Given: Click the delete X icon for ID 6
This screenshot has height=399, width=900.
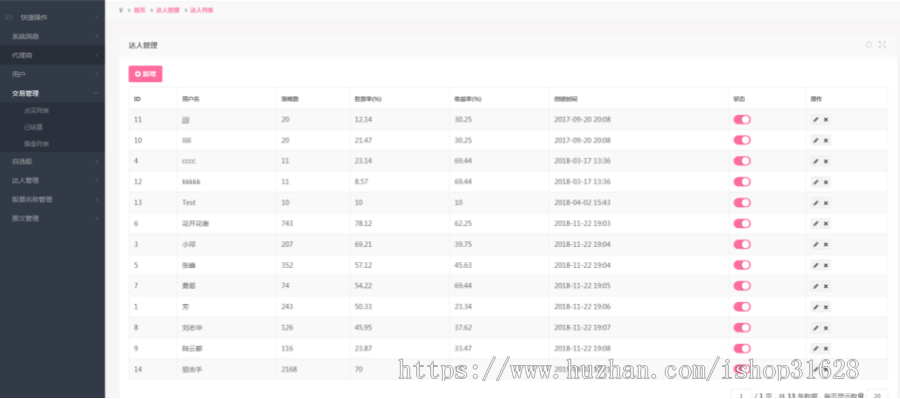Looking at the screenshot, I should point(826,223).
